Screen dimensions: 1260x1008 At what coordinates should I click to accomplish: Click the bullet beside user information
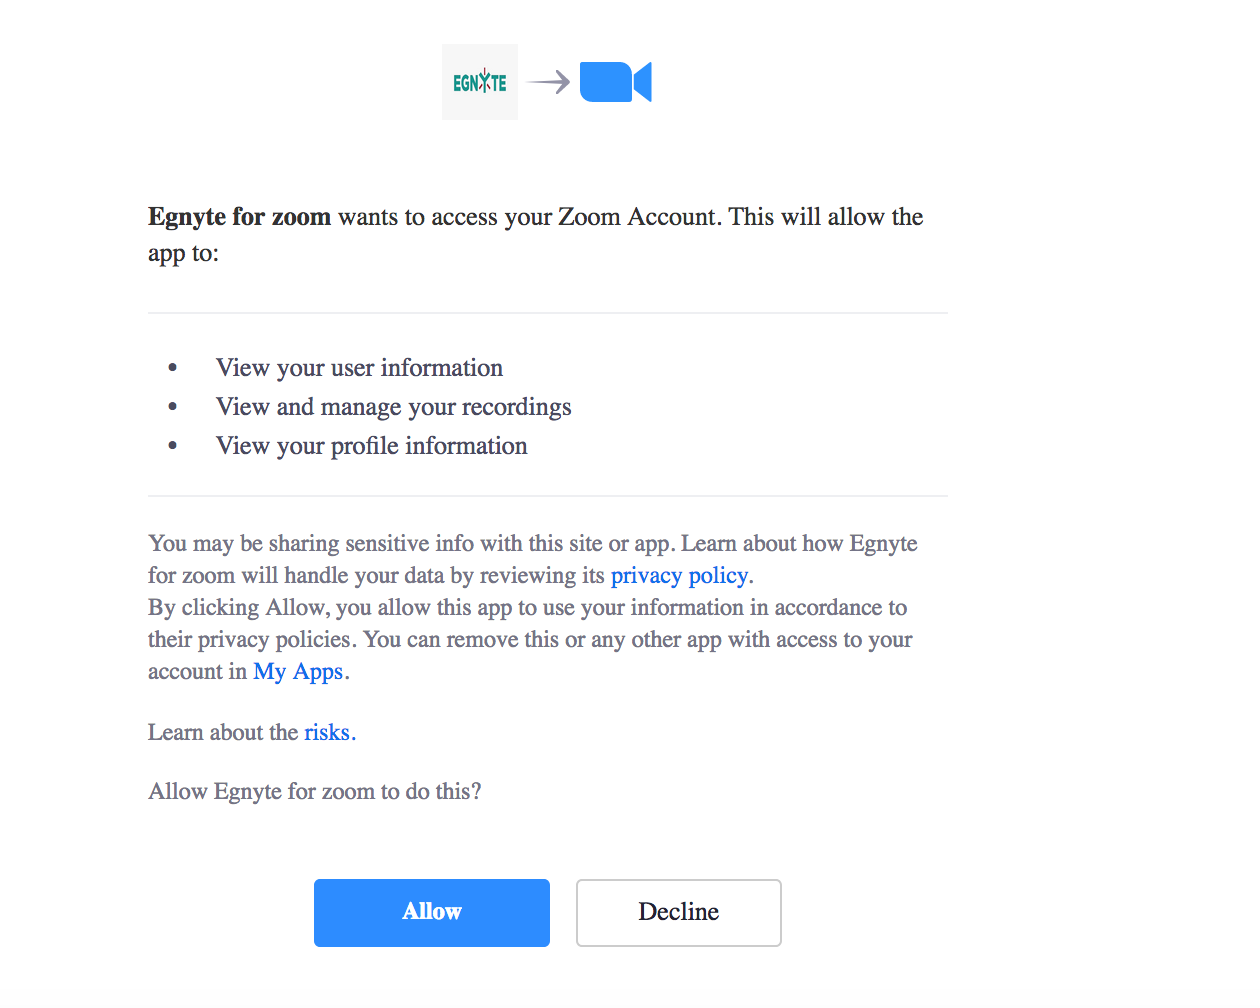point(173,368)
